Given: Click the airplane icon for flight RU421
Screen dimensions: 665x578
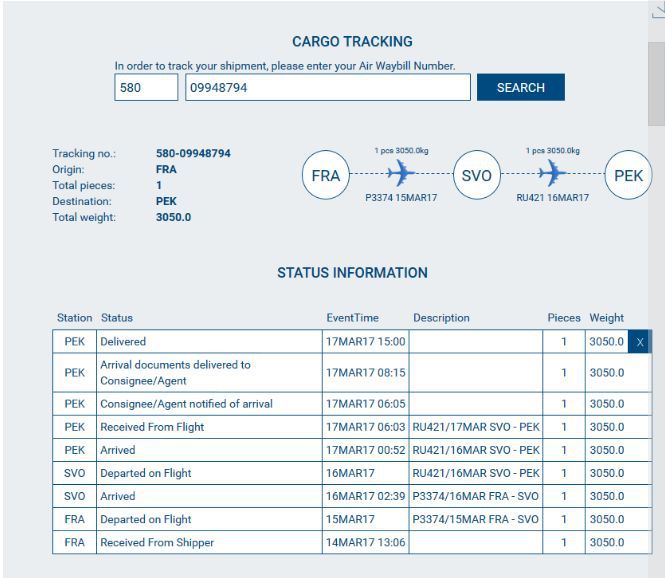Looking at the screenshot, I should click(x=552, y=173).
